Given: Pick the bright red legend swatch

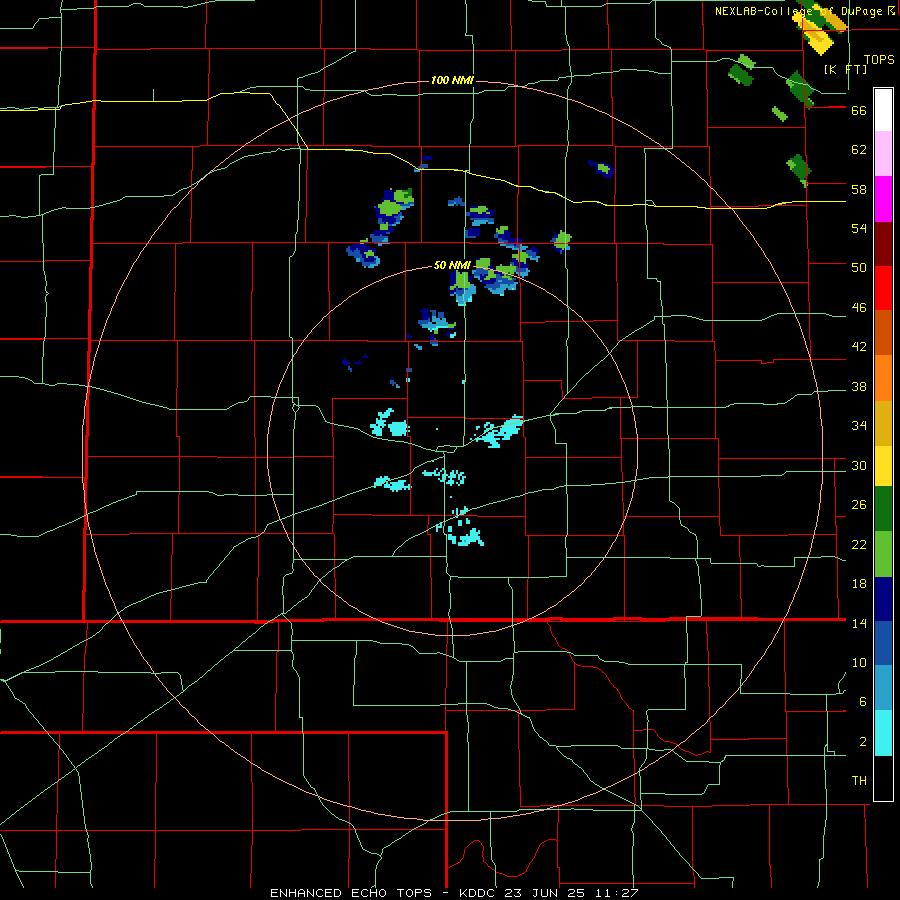Looking at the screenshot, I should click(x=883, y=288).
